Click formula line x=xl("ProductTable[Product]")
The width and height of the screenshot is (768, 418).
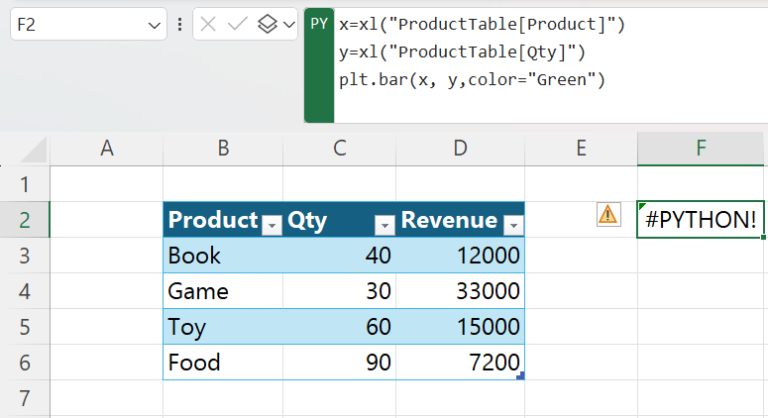tap(482, 24)
